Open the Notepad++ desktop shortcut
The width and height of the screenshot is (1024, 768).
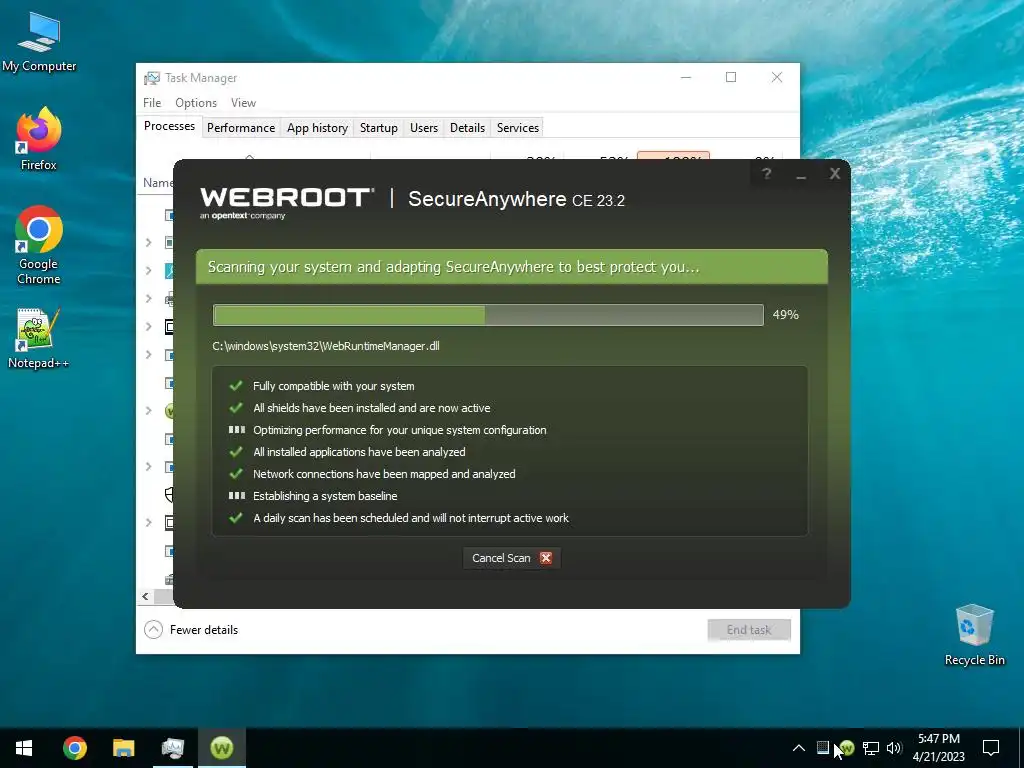(39, 338)
